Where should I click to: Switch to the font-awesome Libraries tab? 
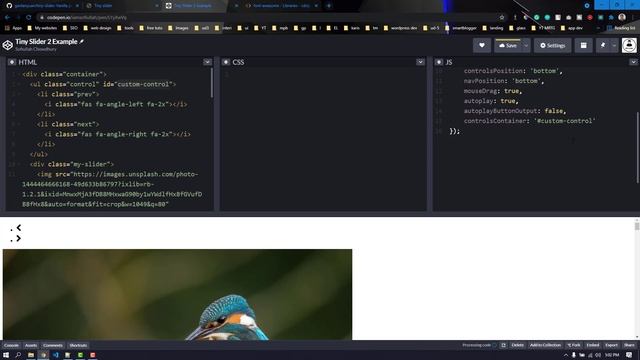[281, 6]
